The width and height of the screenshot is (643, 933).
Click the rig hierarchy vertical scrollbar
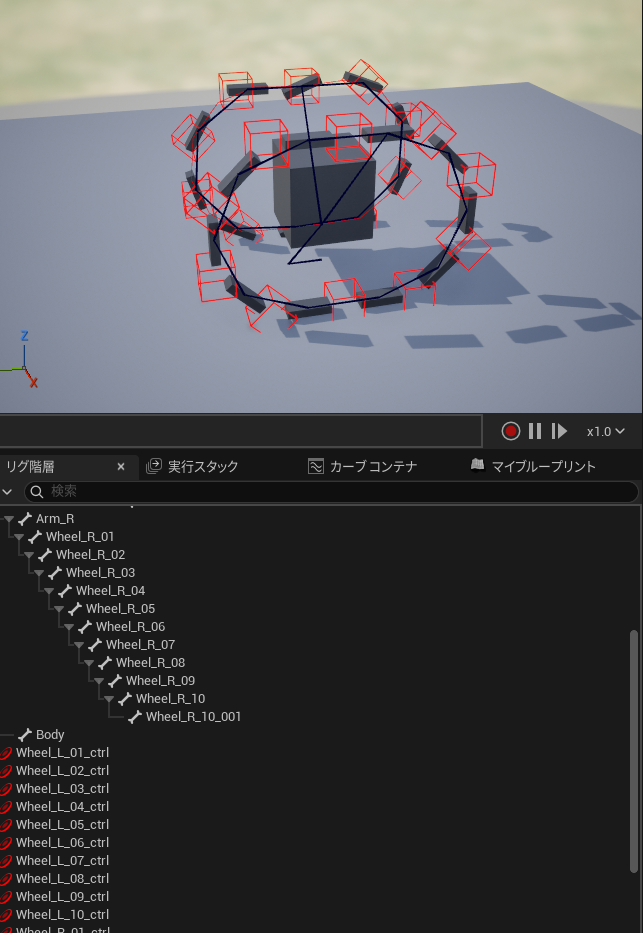click(634, 752)
